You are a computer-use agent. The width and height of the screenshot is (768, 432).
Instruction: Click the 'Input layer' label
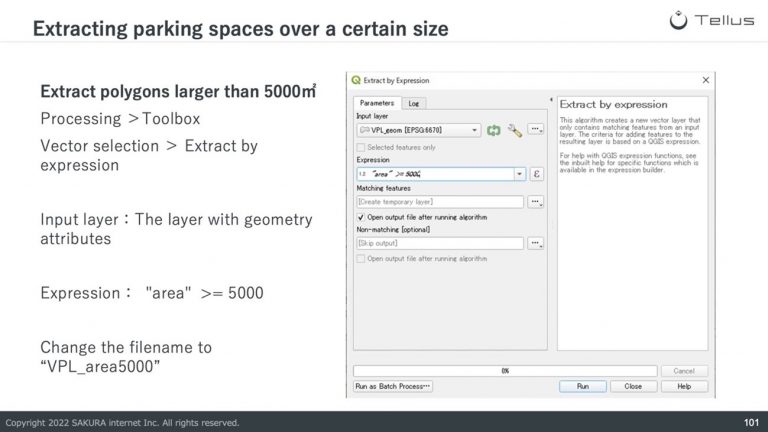point(372,116)
